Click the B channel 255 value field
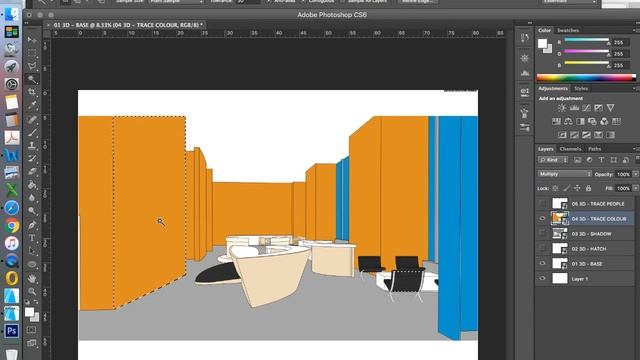 (x=620, y=65)
